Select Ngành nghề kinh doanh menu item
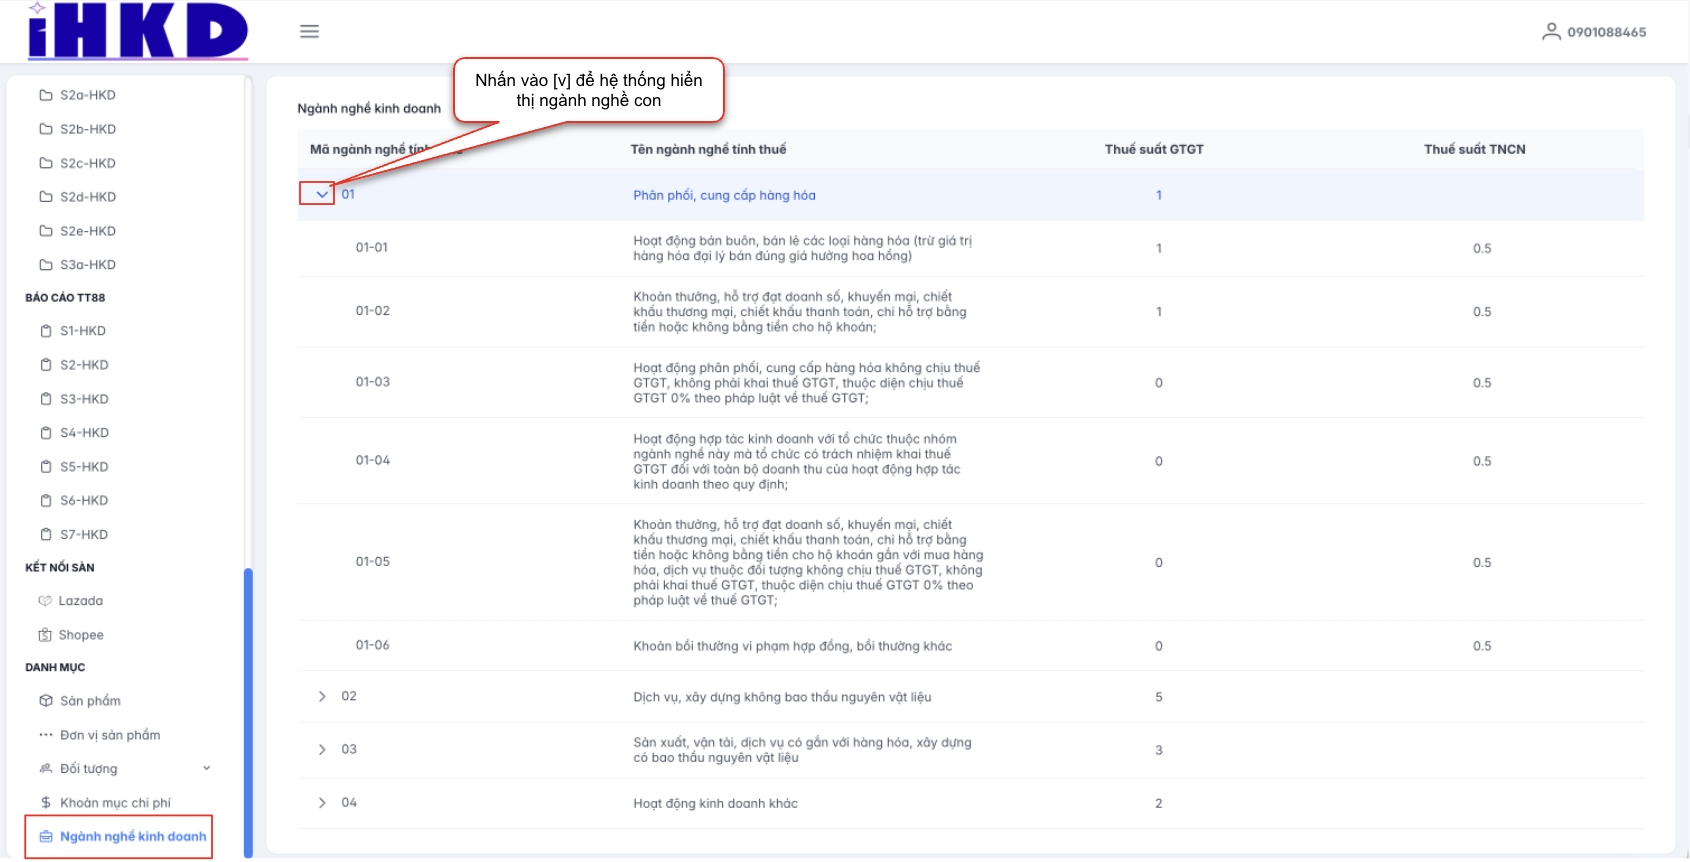 [x=132, y=837]
